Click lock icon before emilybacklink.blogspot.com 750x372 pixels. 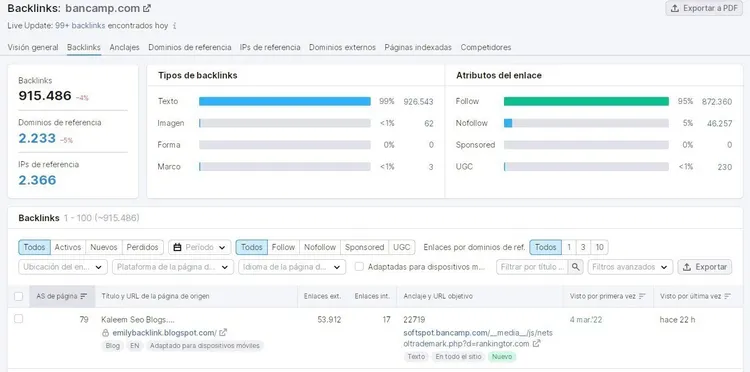pyautogui.click(x=106, y=333)
